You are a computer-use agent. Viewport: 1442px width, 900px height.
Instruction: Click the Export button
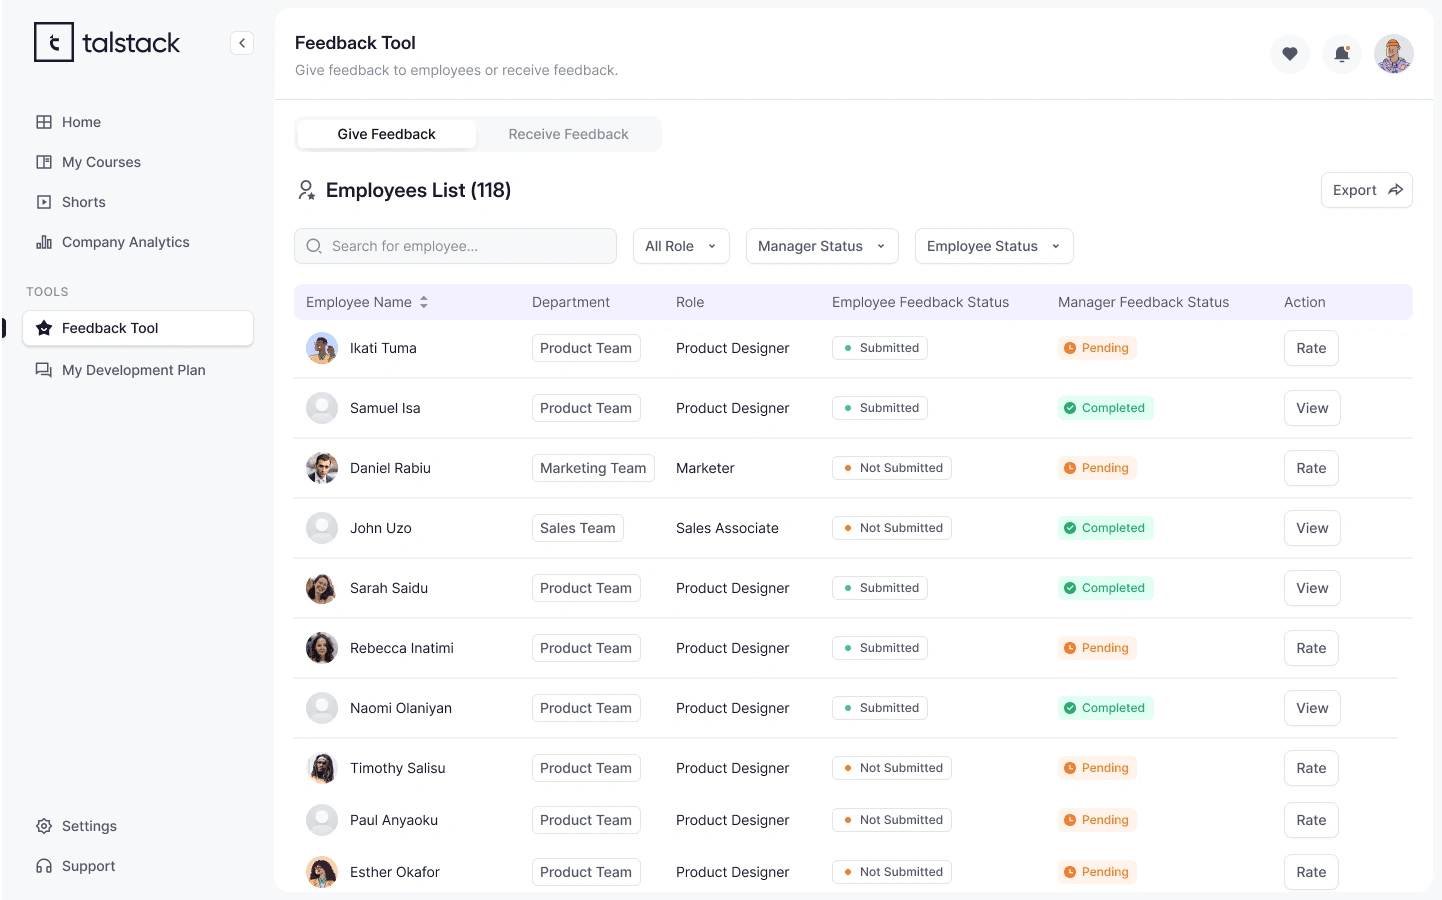click(x=1366, y=190)
